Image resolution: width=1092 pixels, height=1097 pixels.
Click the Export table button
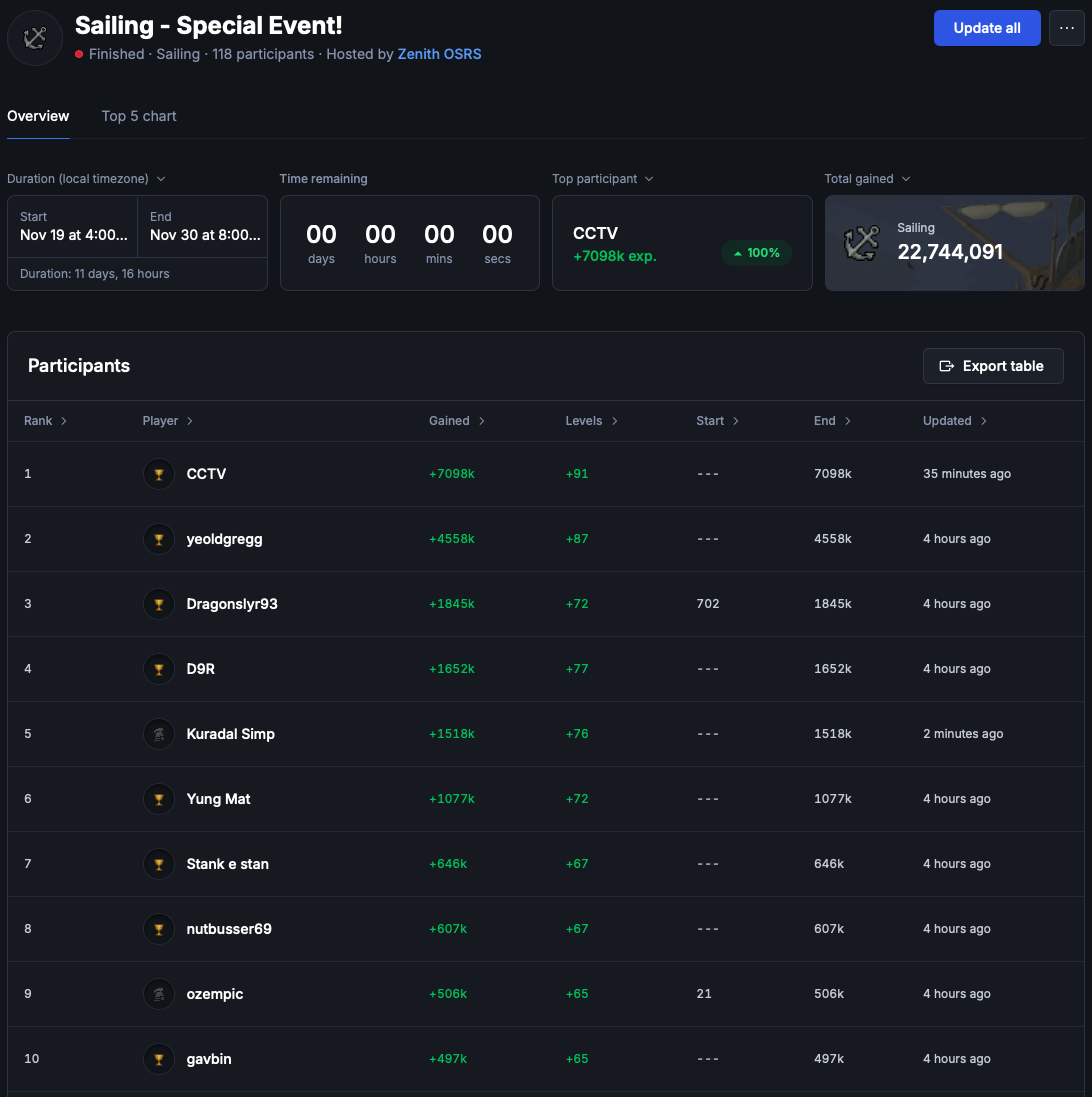point(992,366)
